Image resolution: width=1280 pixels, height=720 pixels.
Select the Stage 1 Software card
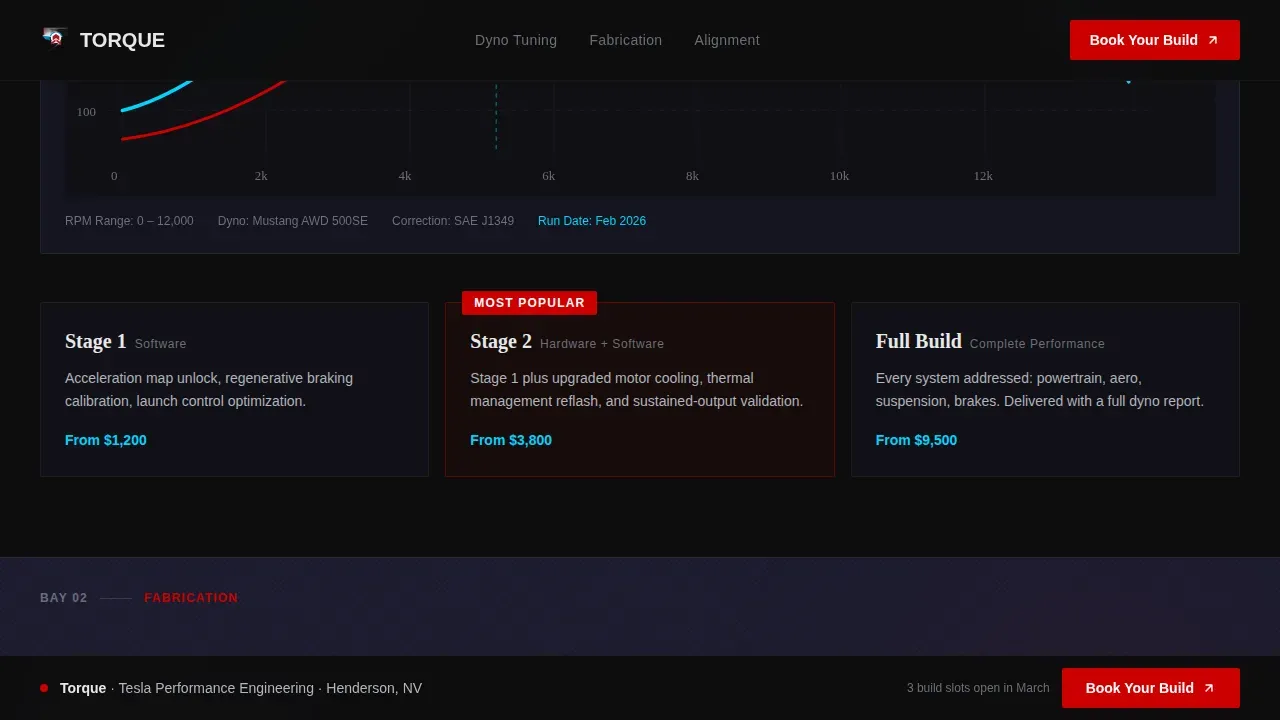(234, 389)
